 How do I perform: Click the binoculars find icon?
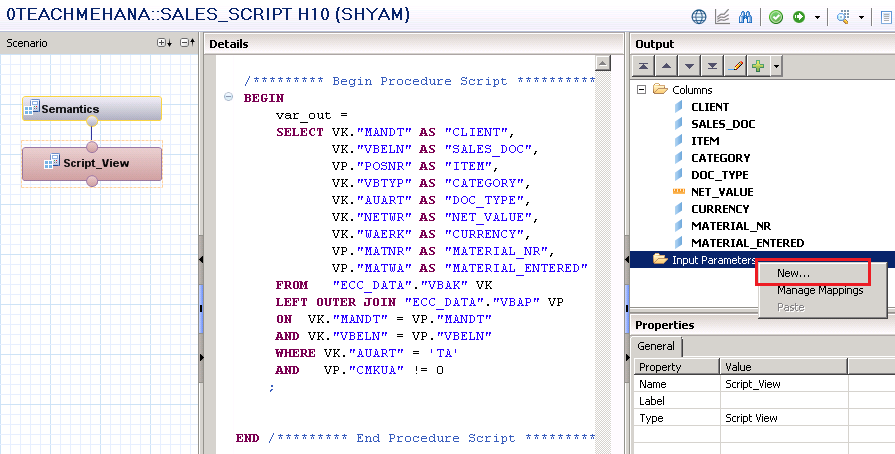(743, 17)
